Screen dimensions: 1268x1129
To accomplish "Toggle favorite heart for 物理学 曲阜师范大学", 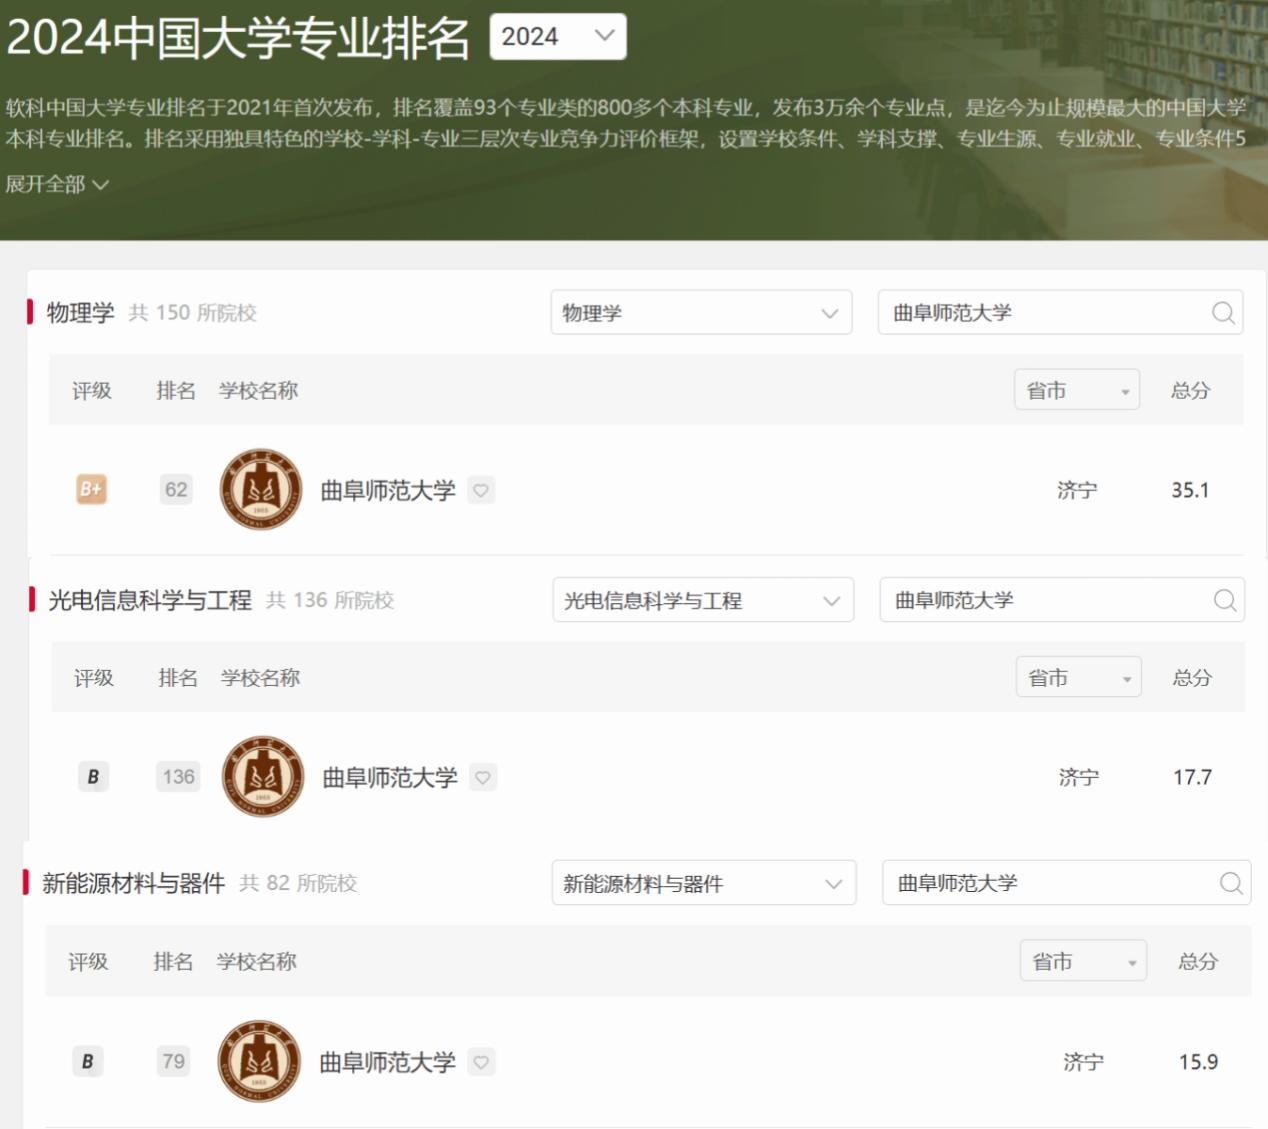I will click(x=481, y=490).
